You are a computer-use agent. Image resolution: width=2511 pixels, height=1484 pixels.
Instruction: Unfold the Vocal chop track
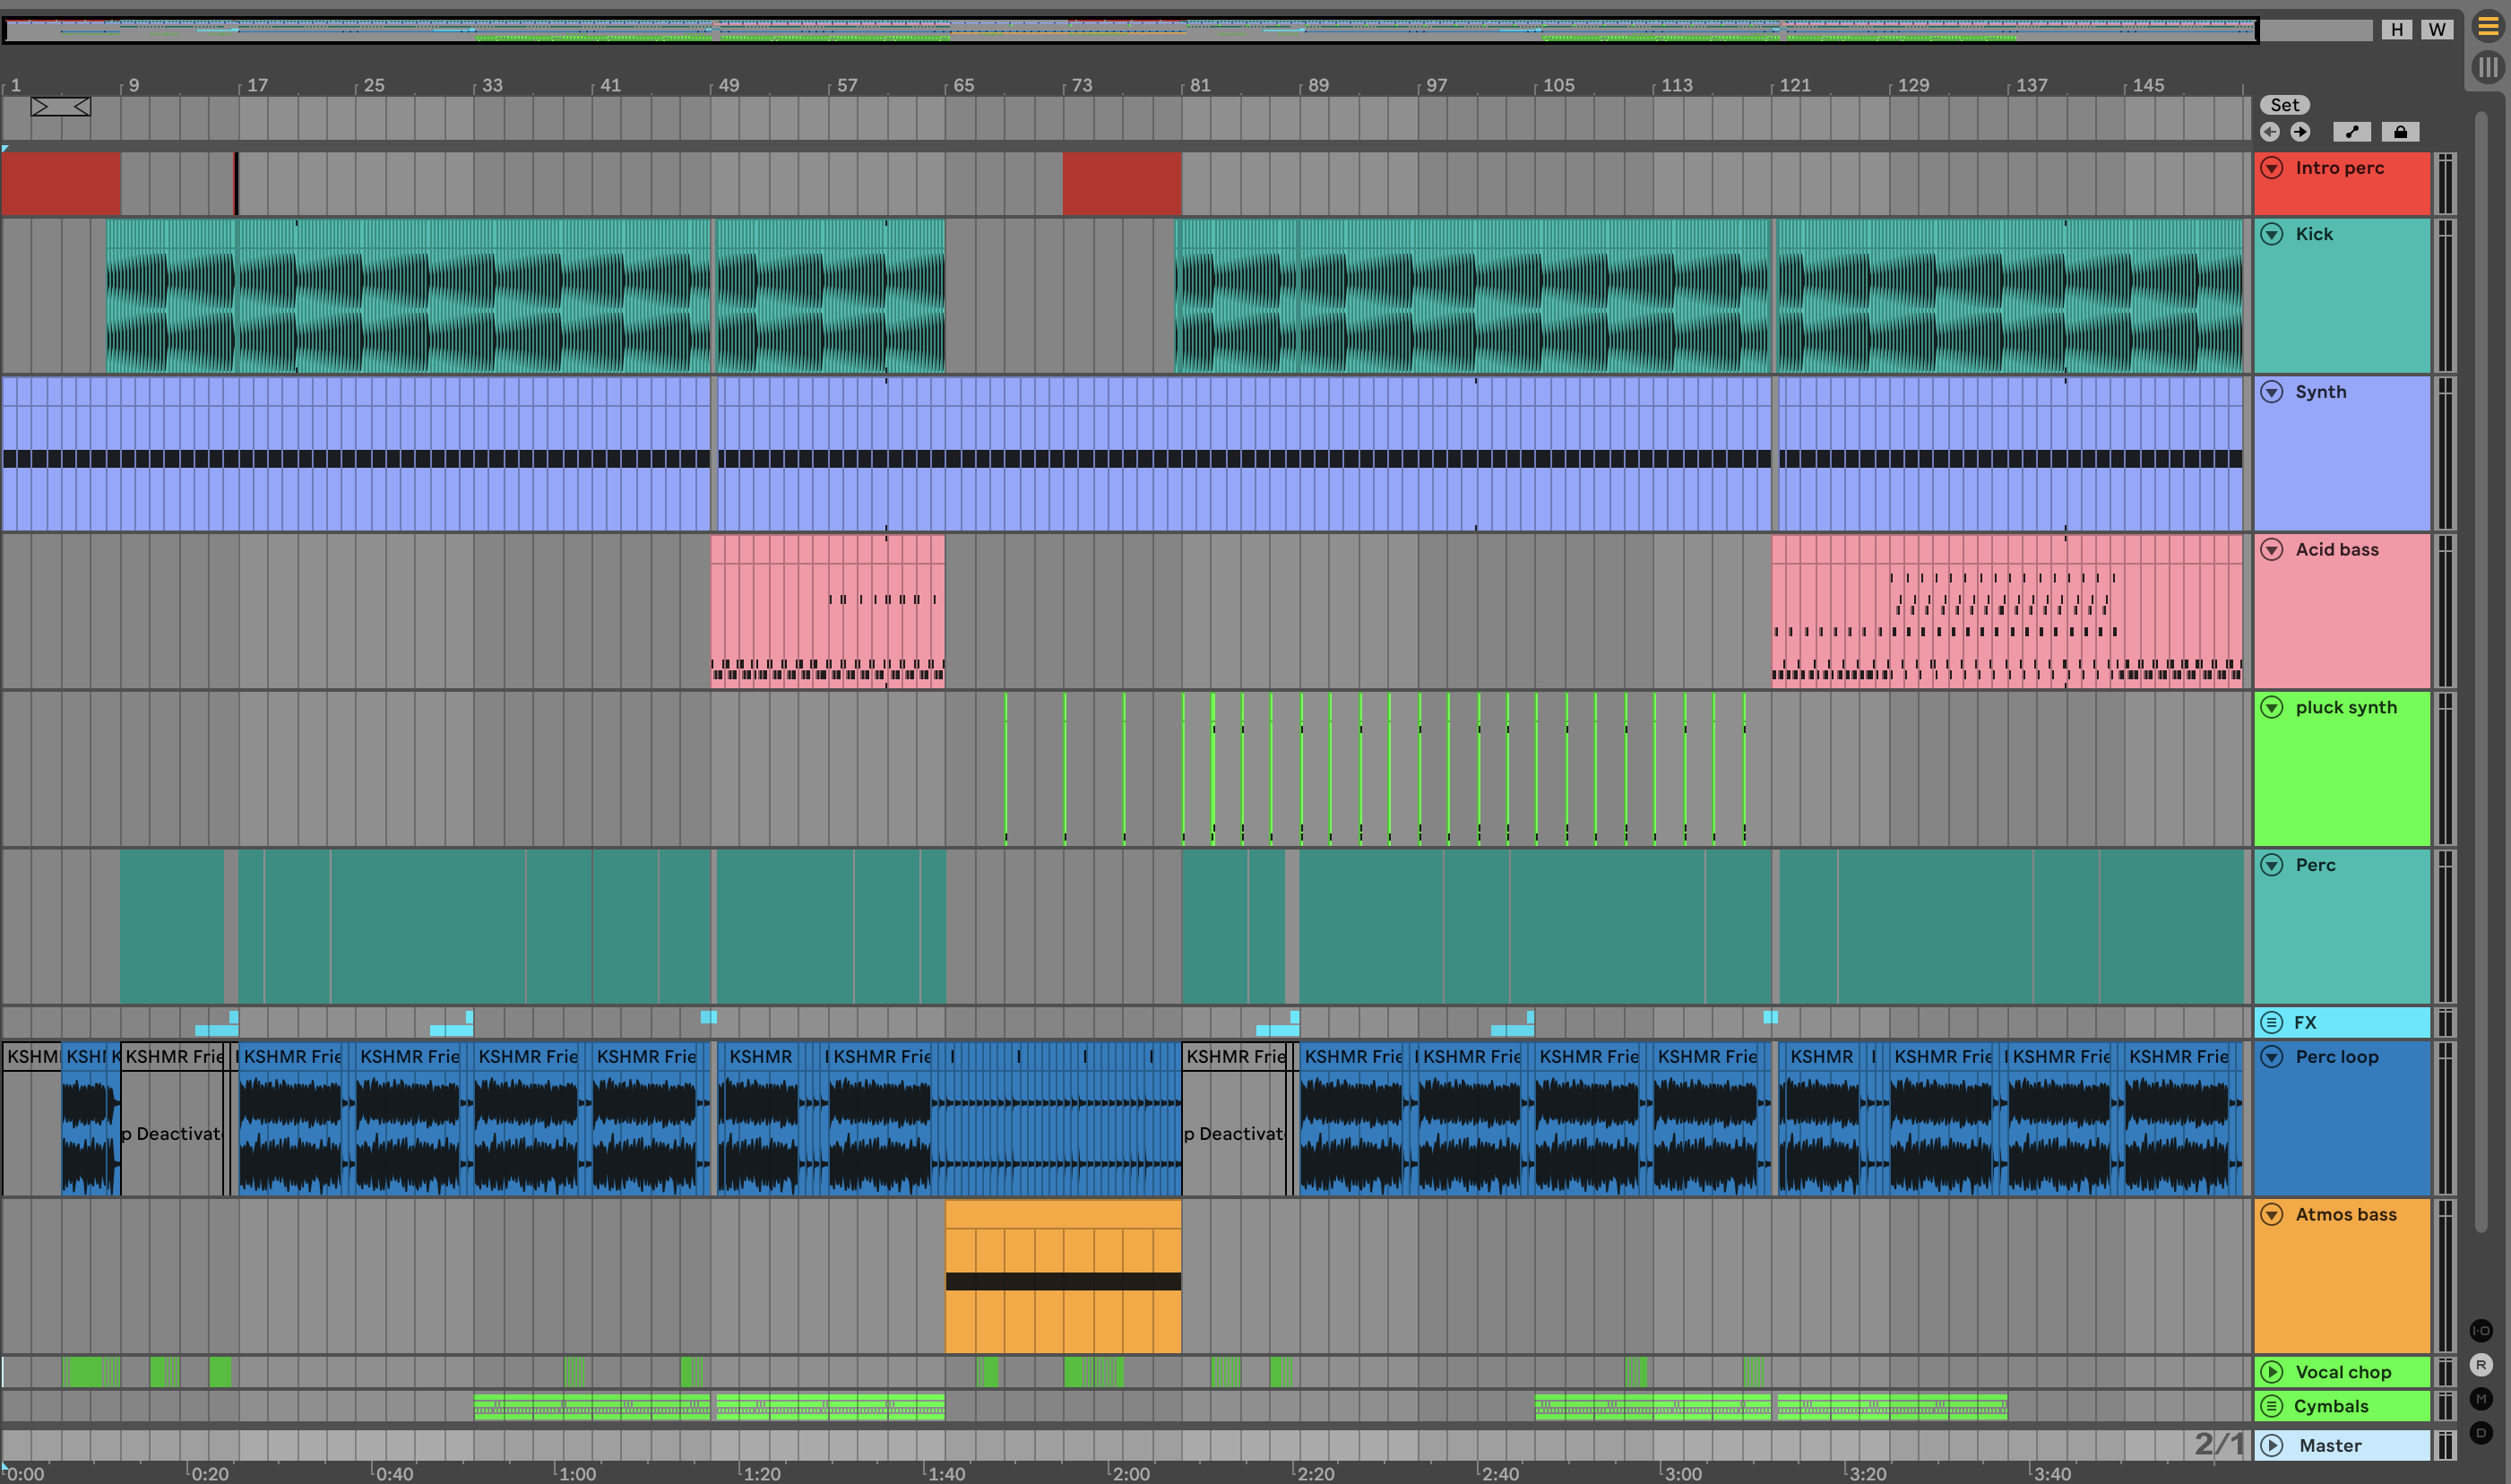click(x=2272, y=1372)
